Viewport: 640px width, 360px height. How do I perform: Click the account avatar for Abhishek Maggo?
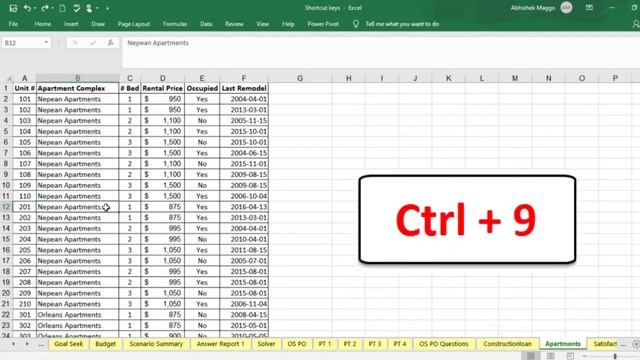(x=566, y=8)
